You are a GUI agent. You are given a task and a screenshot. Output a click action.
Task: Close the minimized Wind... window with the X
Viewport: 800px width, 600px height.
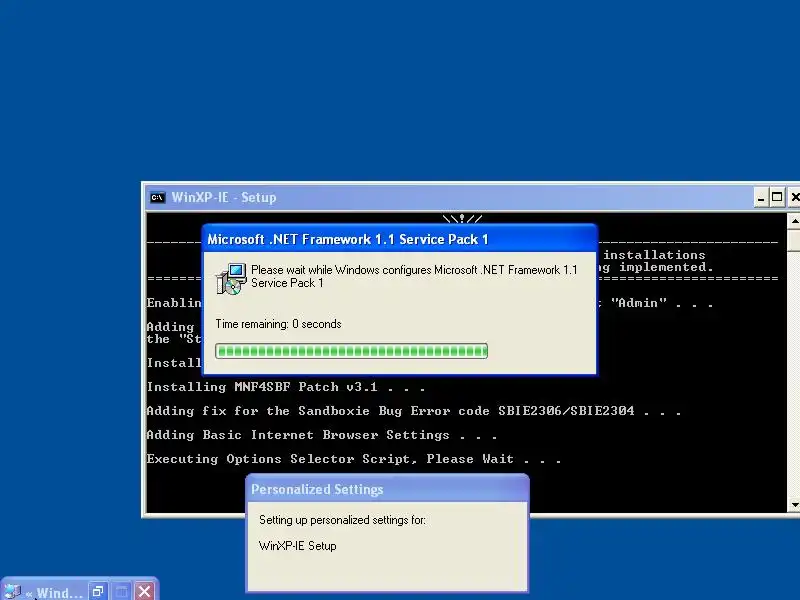click(144, 591)
